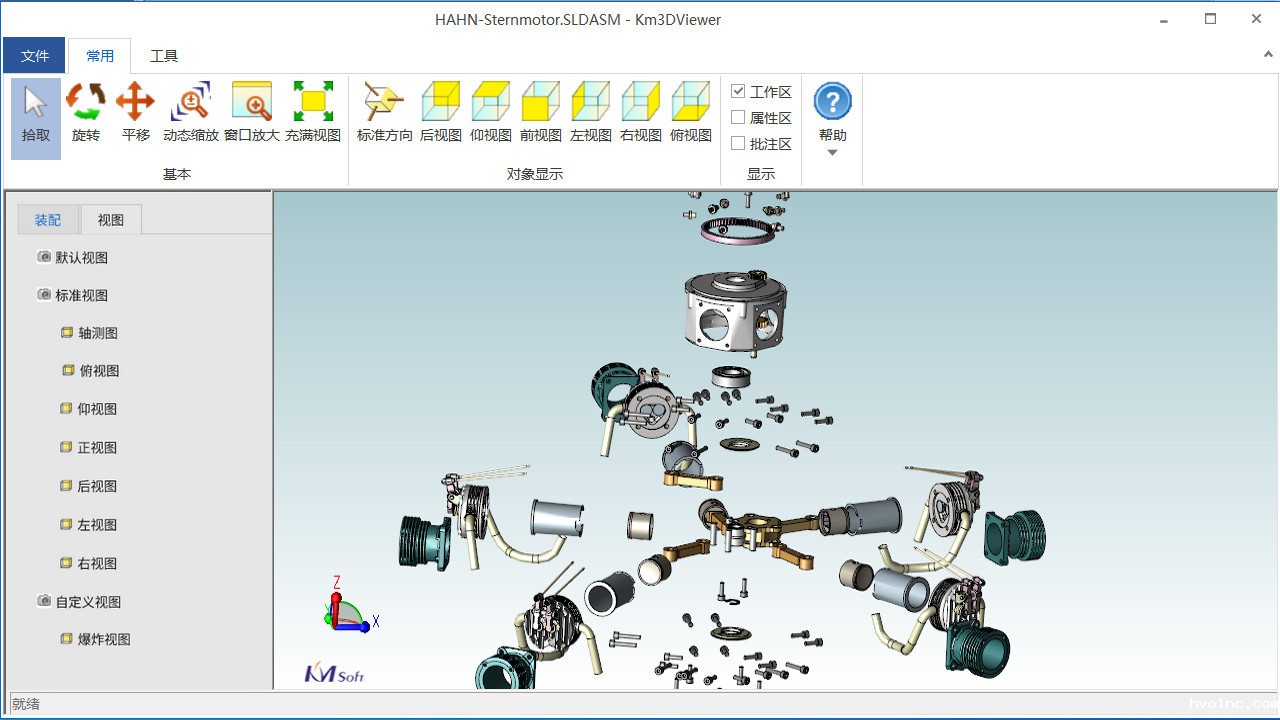
Task: Enable the 属性区 checkbox
Action: coord(738,118)
